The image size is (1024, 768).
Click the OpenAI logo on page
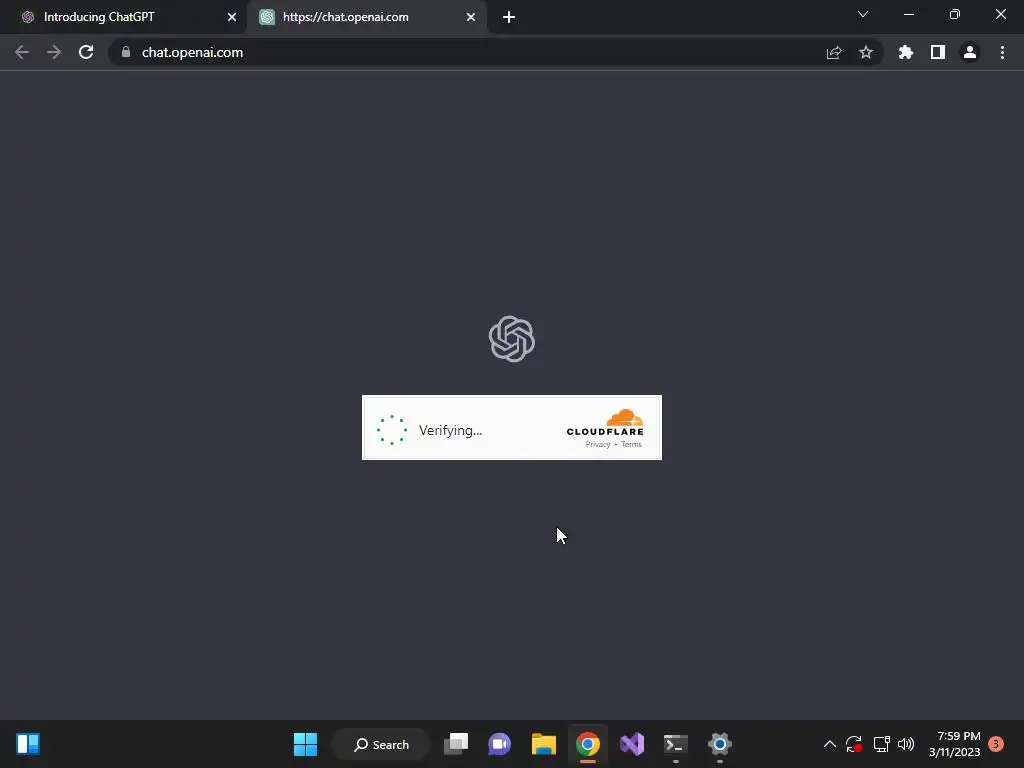tap(512, 338)
